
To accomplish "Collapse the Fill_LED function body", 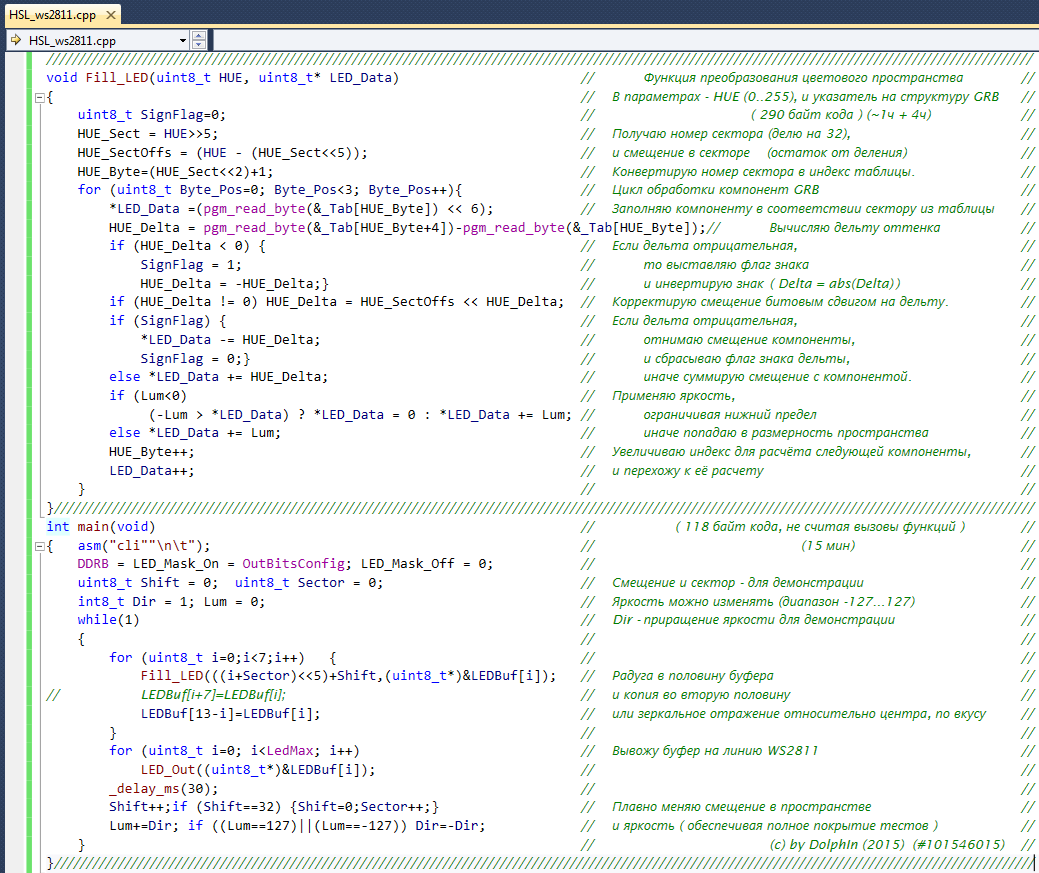I will click(38, 97).
